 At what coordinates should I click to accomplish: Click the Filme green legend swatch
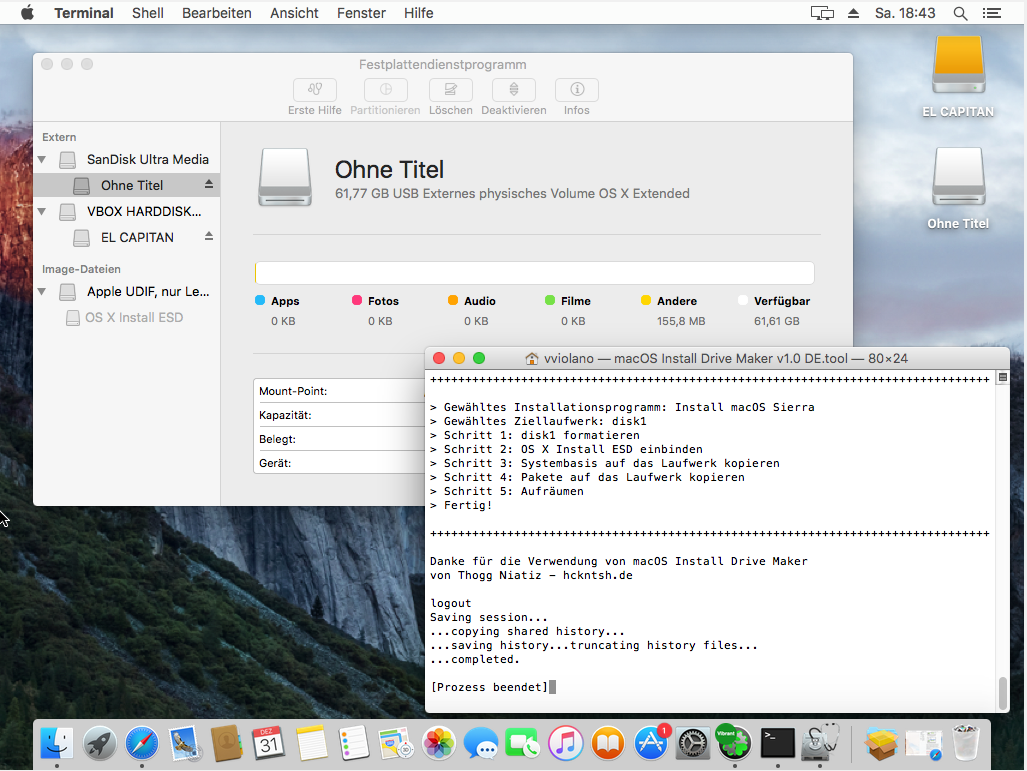click(x=550, y=300)
